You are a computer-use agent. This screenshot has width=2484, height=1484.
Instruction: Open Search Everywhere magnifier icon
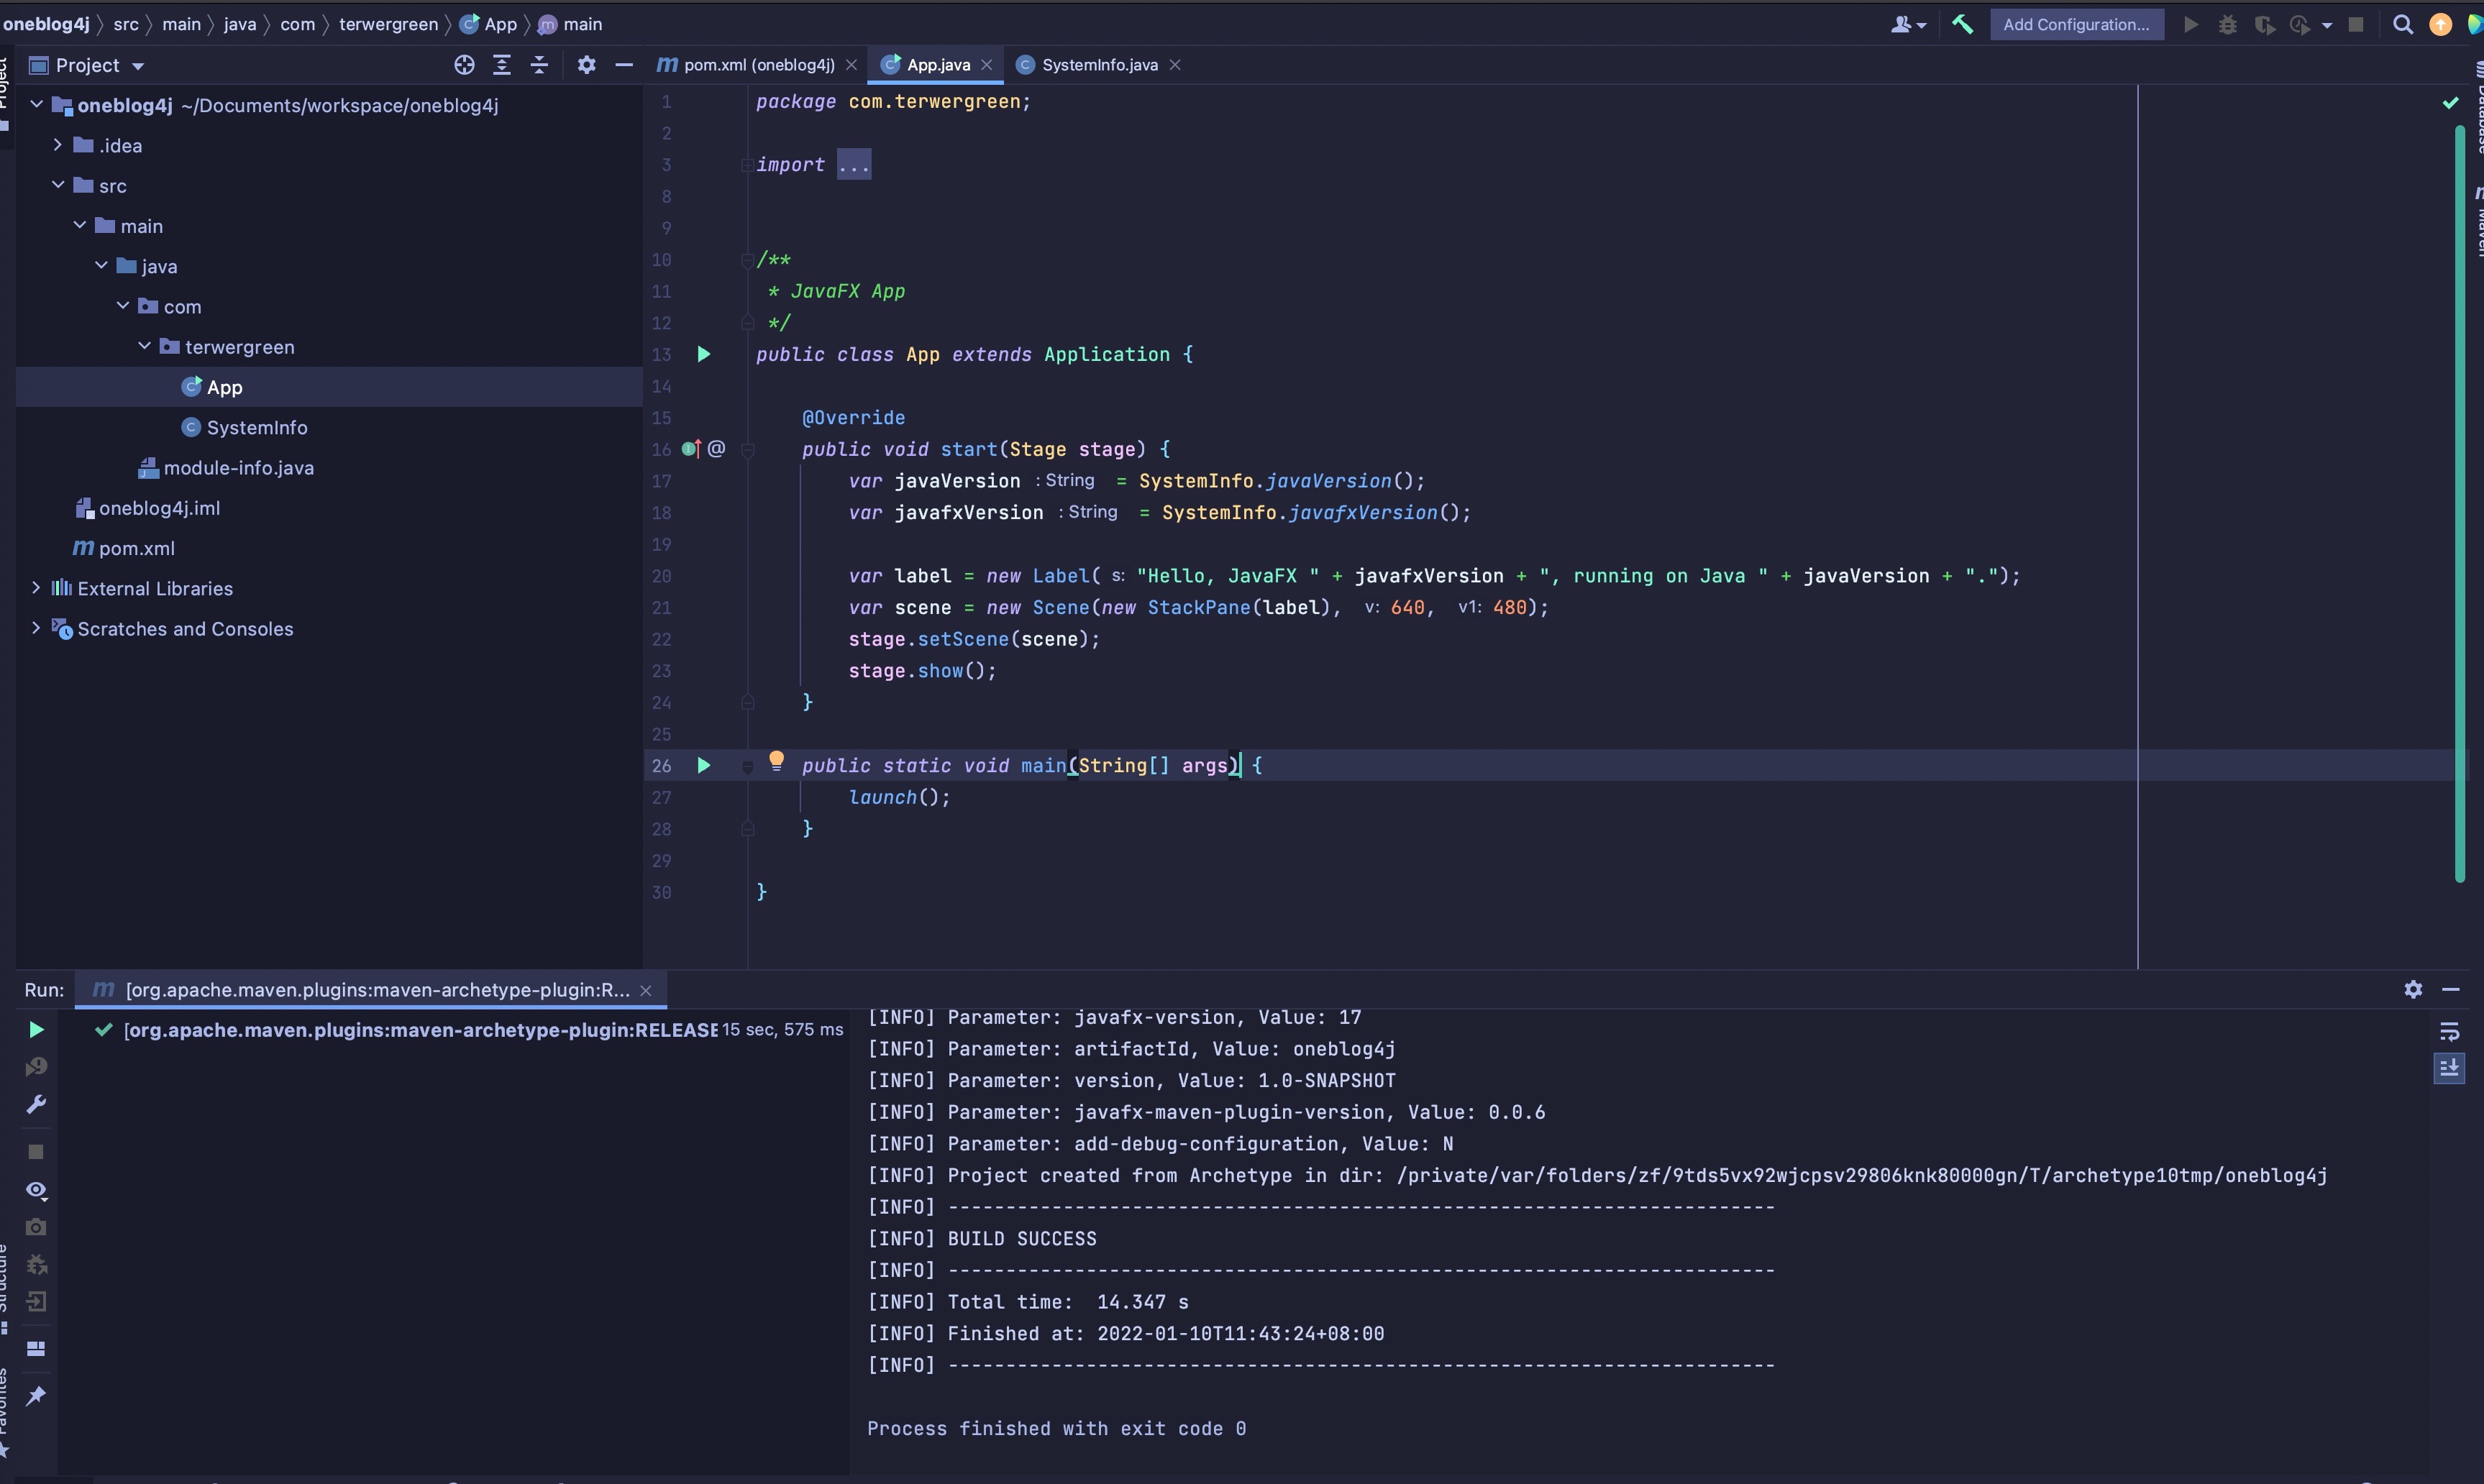point(2403,24)
